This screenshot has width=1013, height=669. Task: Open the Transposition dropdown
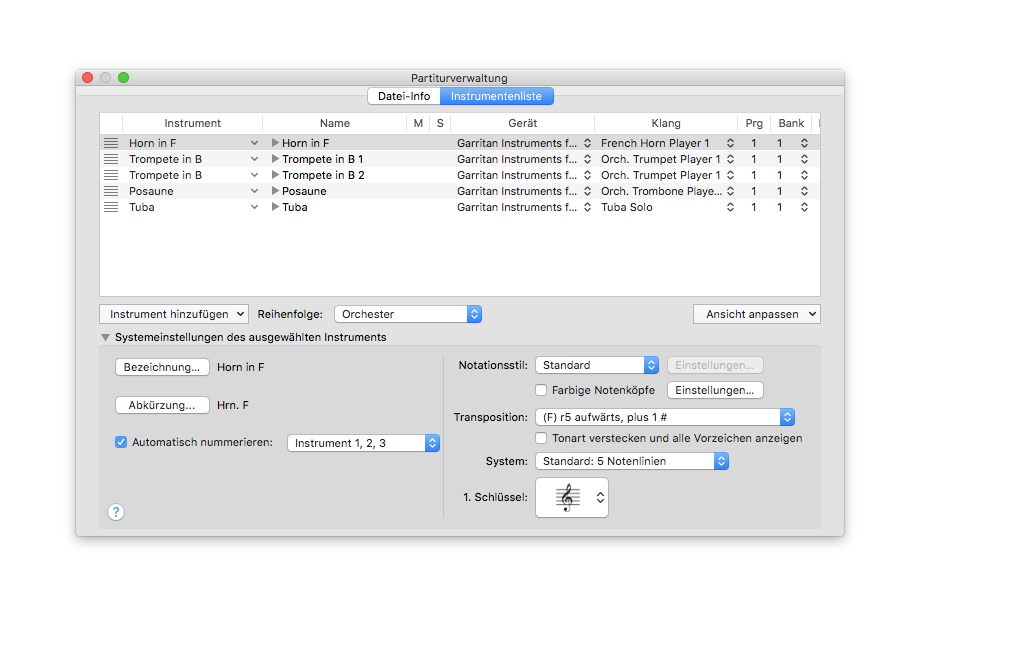click(665, 417)
